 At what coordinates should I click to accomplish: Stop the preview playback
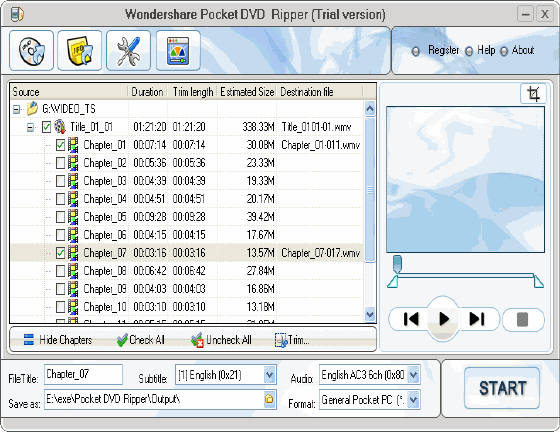(523, 319)
